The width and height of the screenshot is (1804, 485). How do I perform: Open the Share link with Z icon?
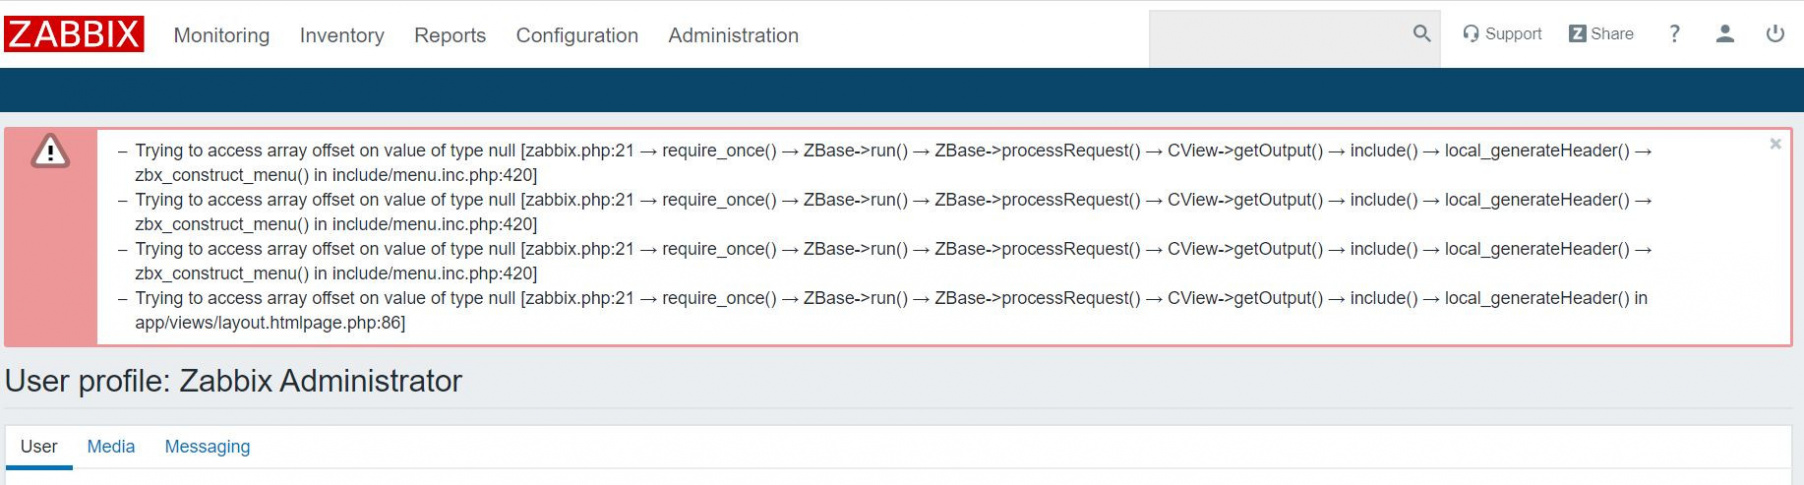(x=1601, y=34)
